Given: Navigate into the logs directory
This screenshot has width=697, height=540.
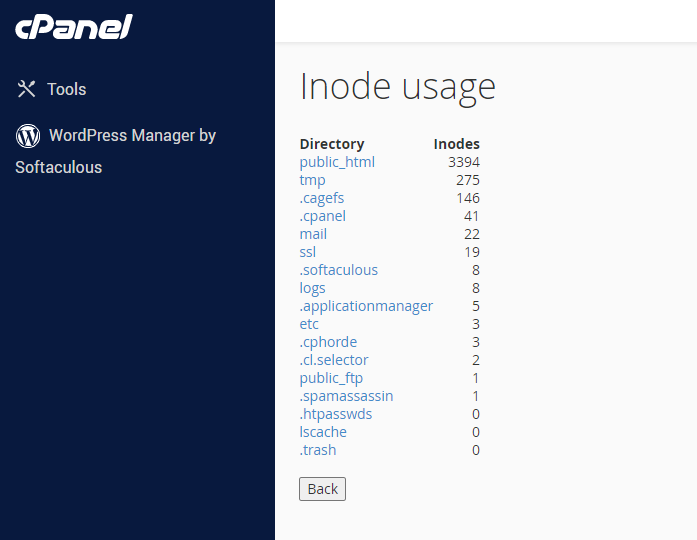Looking at the screenshot, I should (x=312, y=288).
